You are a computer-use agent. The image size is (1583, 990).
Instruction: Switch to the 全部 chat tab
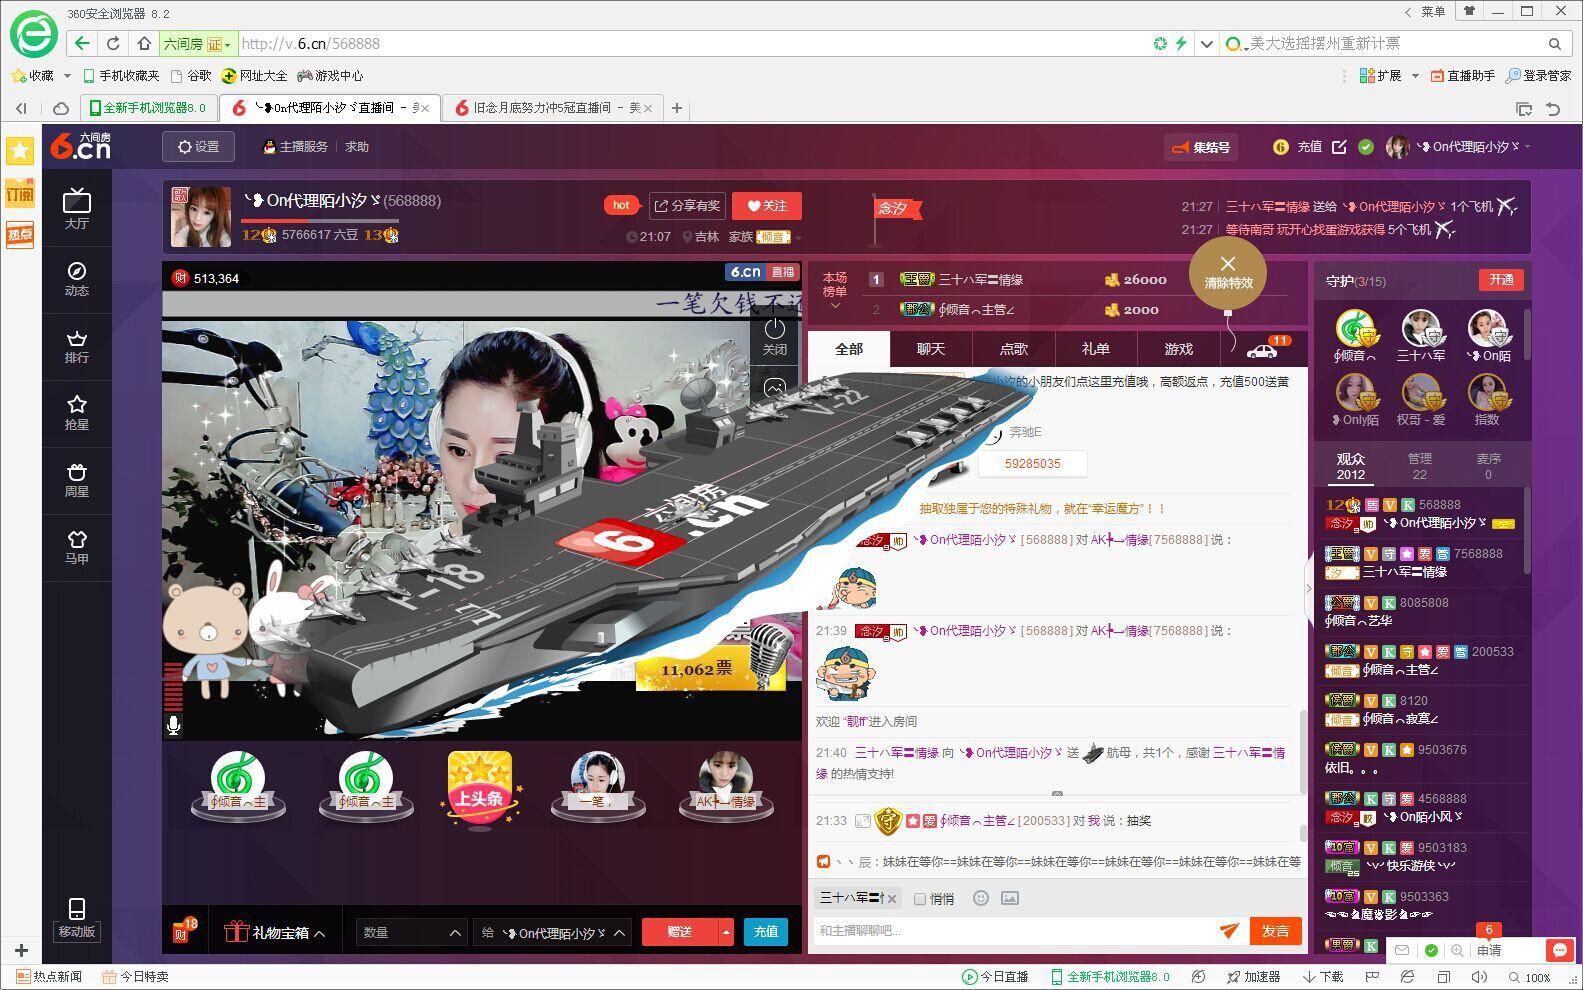(849, 348)
